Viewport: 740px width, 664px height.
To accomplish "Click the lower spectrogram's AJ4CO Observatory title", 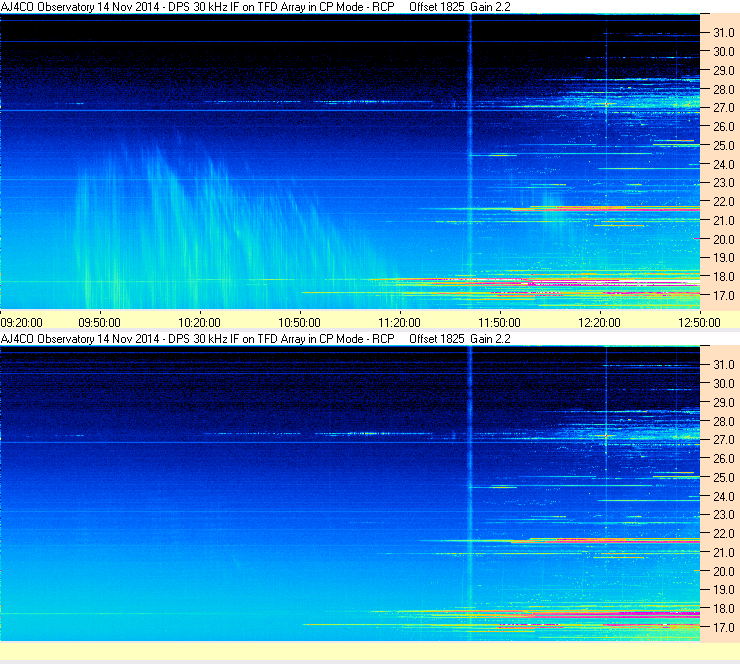I will point(255,338).
